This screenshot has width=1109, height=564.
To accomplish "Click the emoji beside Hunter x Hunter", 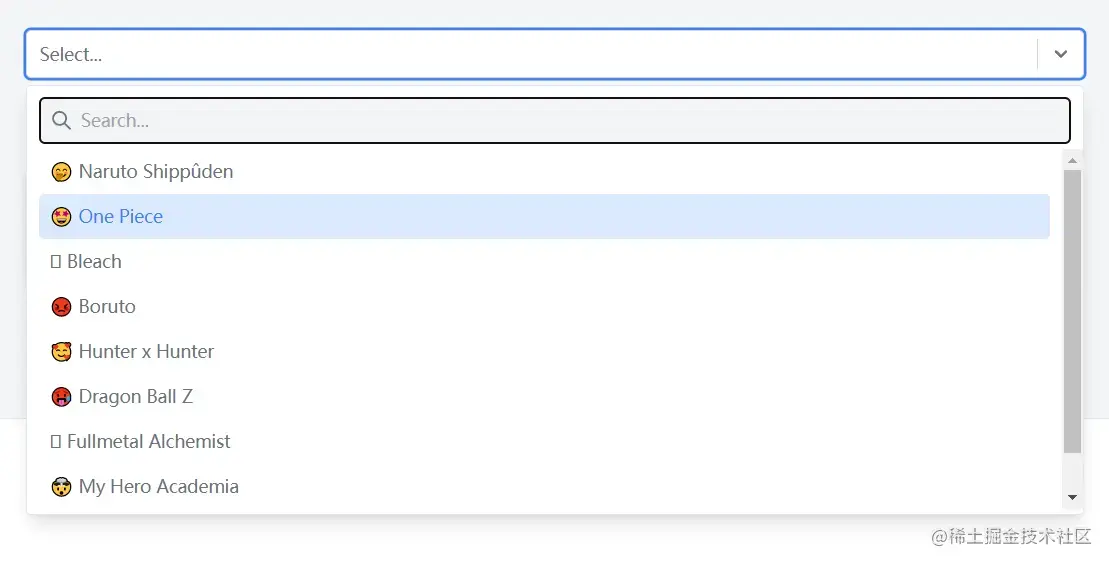I will [61, 352].
